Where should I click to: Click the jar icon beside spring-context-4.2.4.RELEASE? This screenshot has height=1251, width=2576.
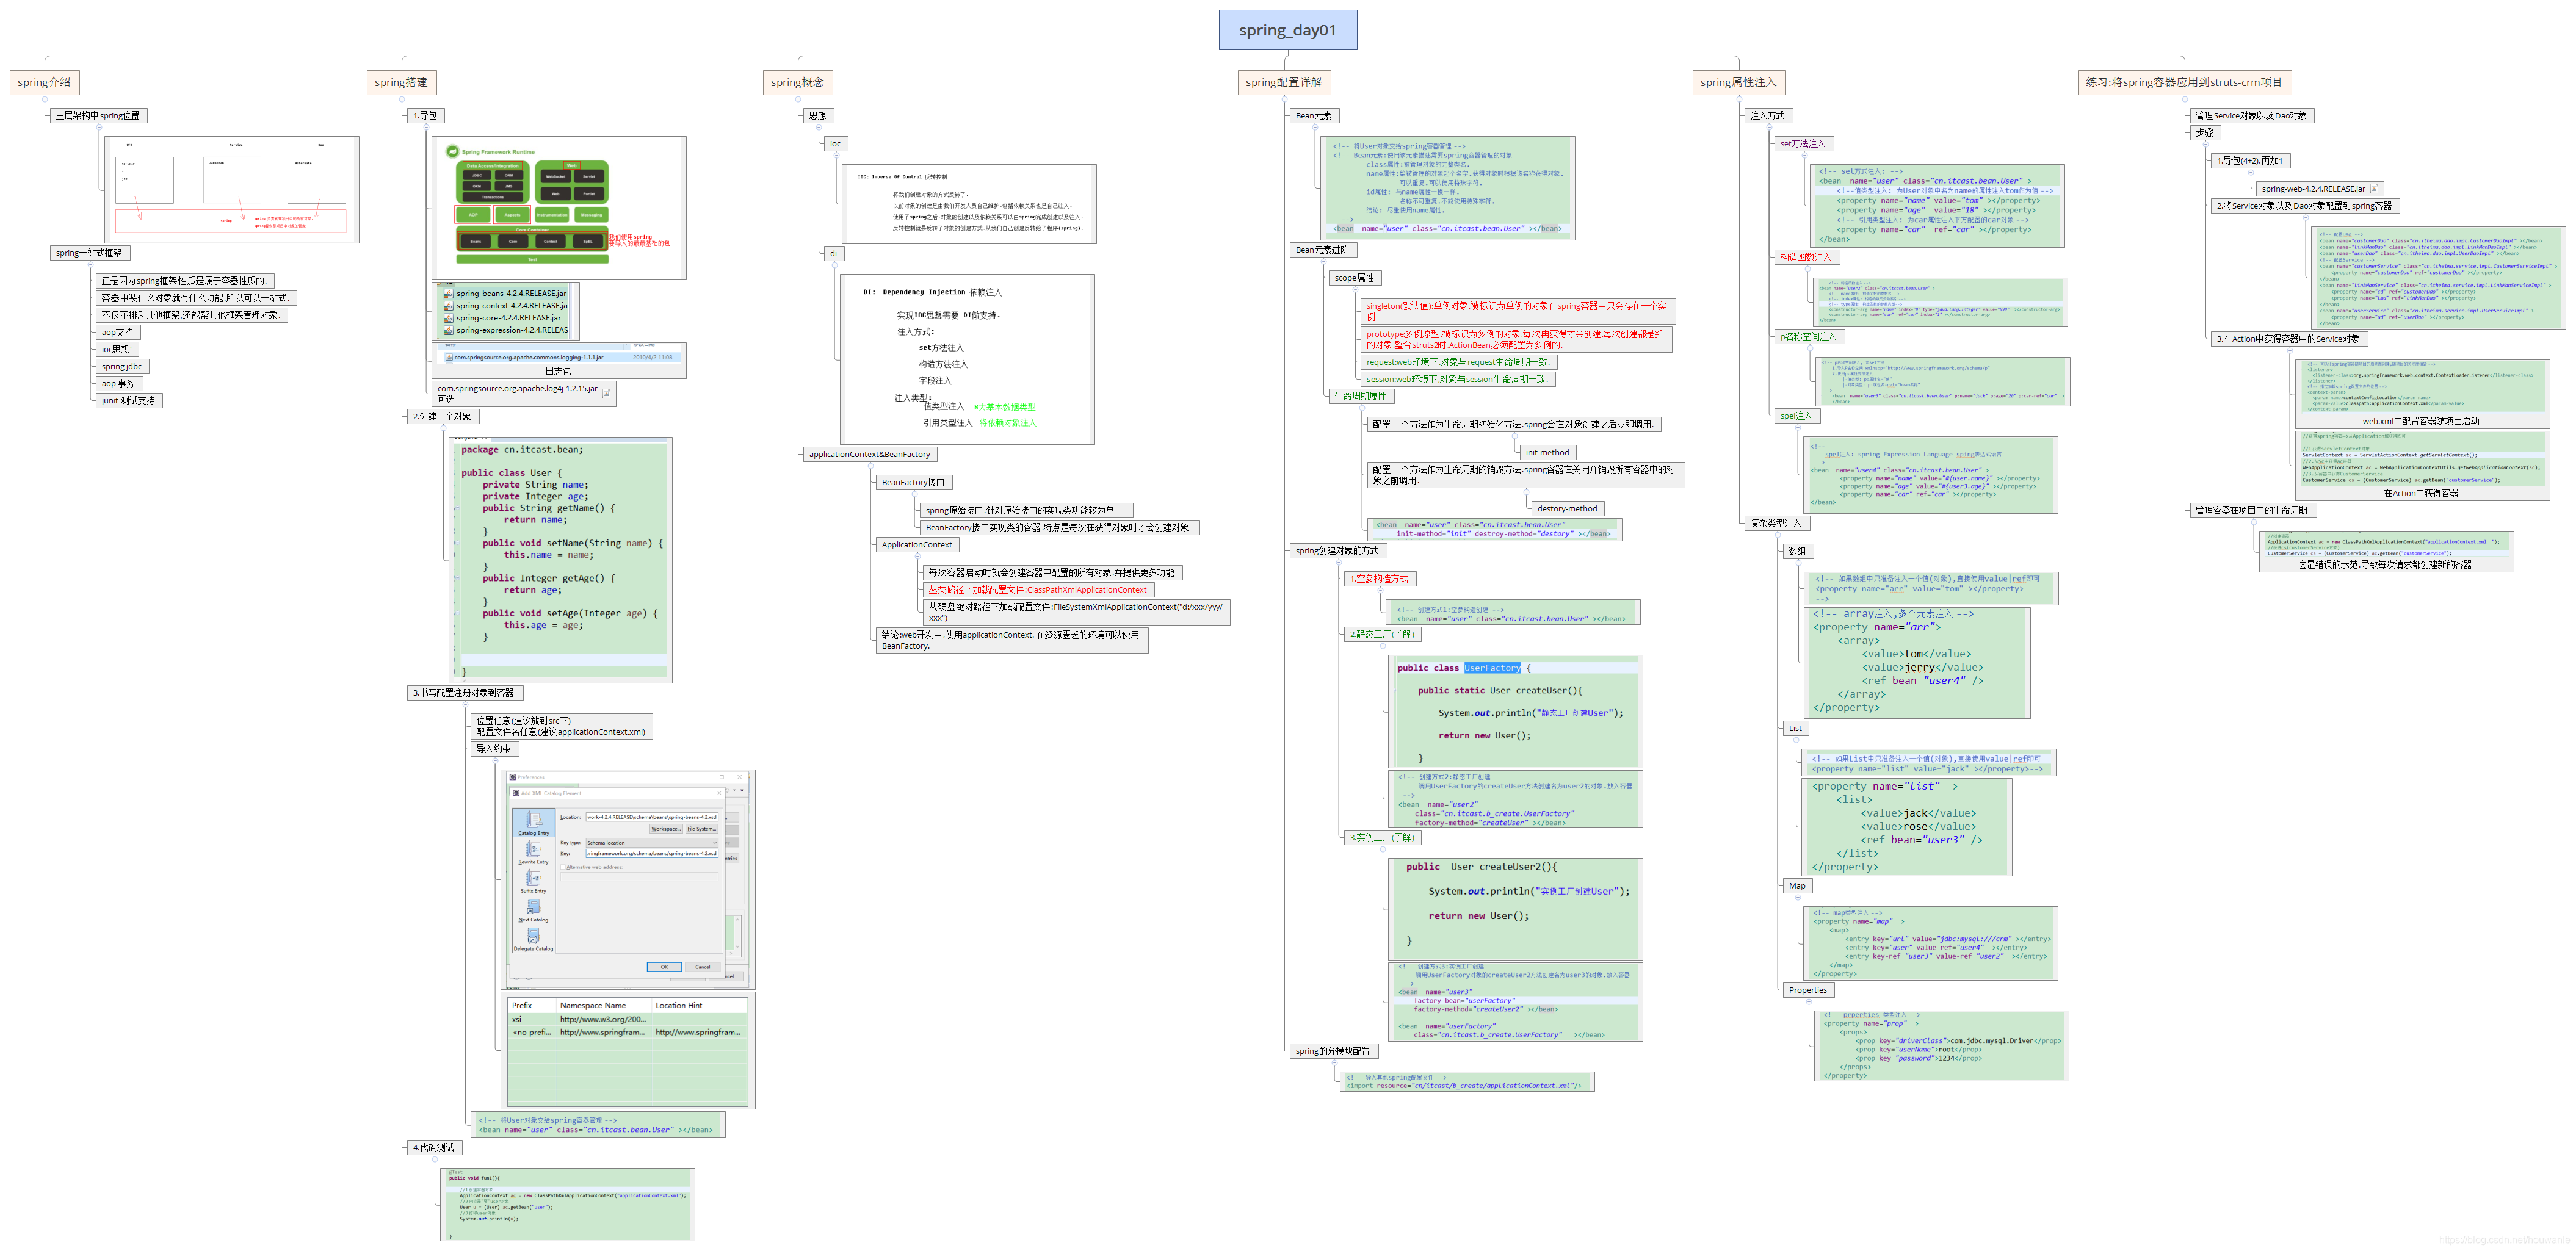[449, 306]
